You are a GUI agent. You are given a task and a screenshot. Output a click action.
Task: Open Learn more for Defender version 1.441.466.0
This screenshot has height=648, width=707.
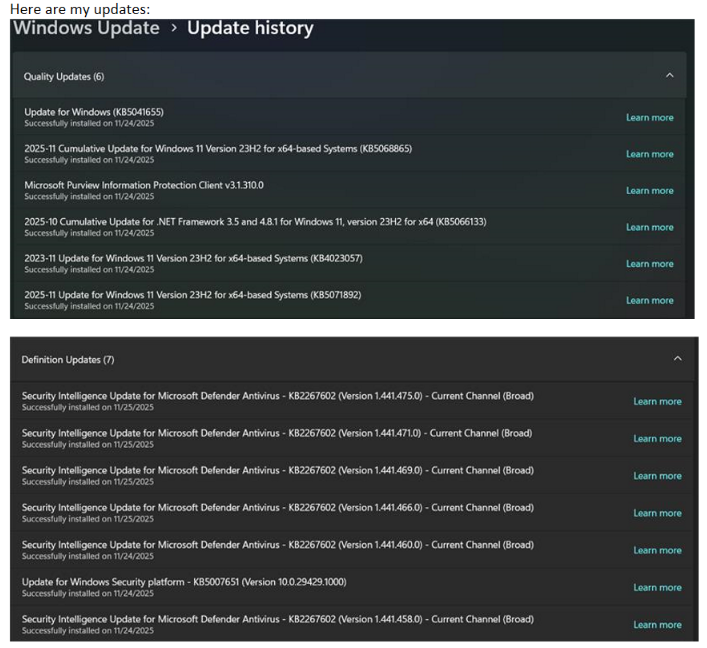[657, 513]
